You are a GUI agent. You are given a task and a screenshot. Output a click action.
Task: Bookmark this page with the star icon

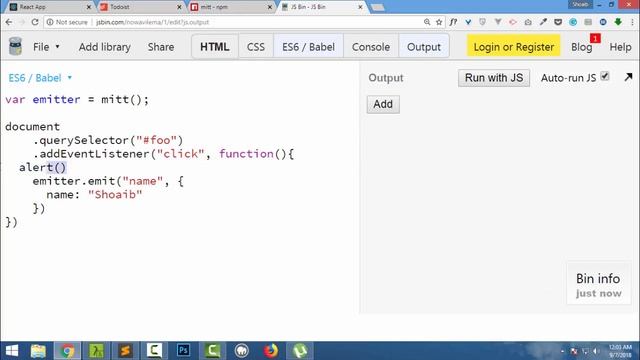tap(439, 22)
